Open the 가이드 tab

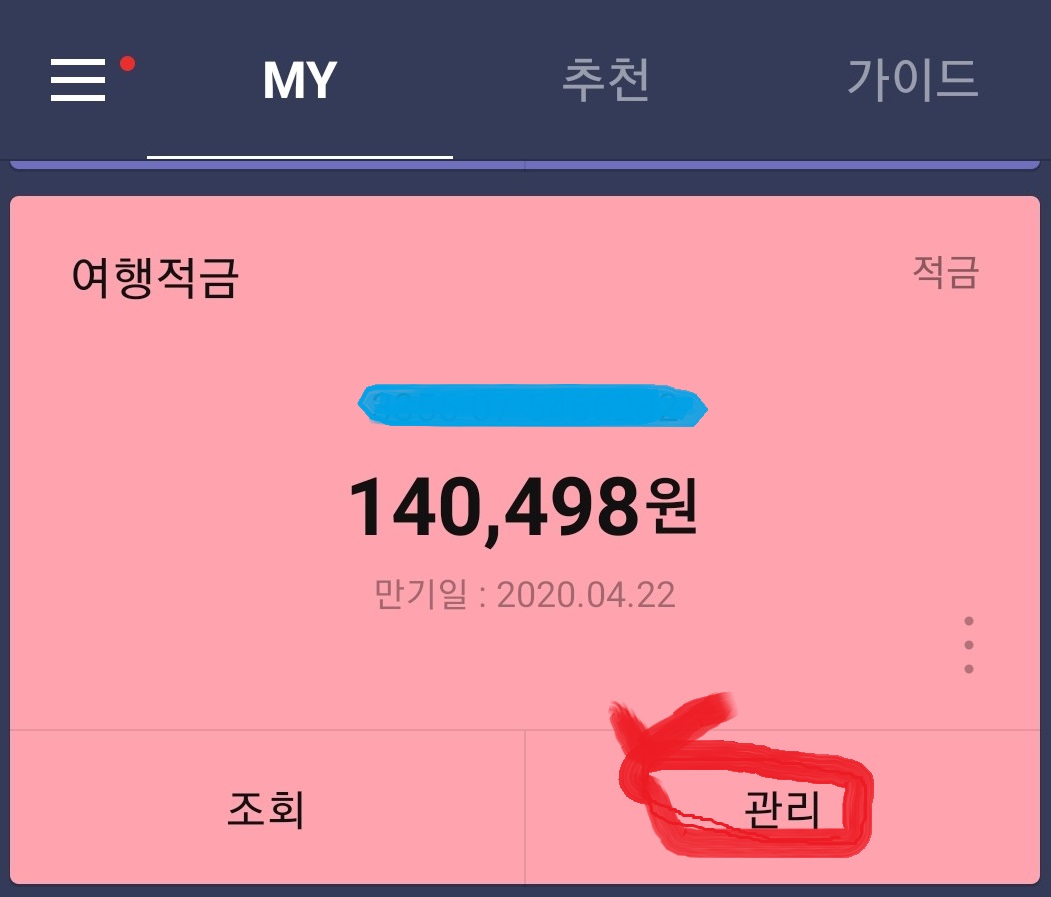click(x=912, y=80)
